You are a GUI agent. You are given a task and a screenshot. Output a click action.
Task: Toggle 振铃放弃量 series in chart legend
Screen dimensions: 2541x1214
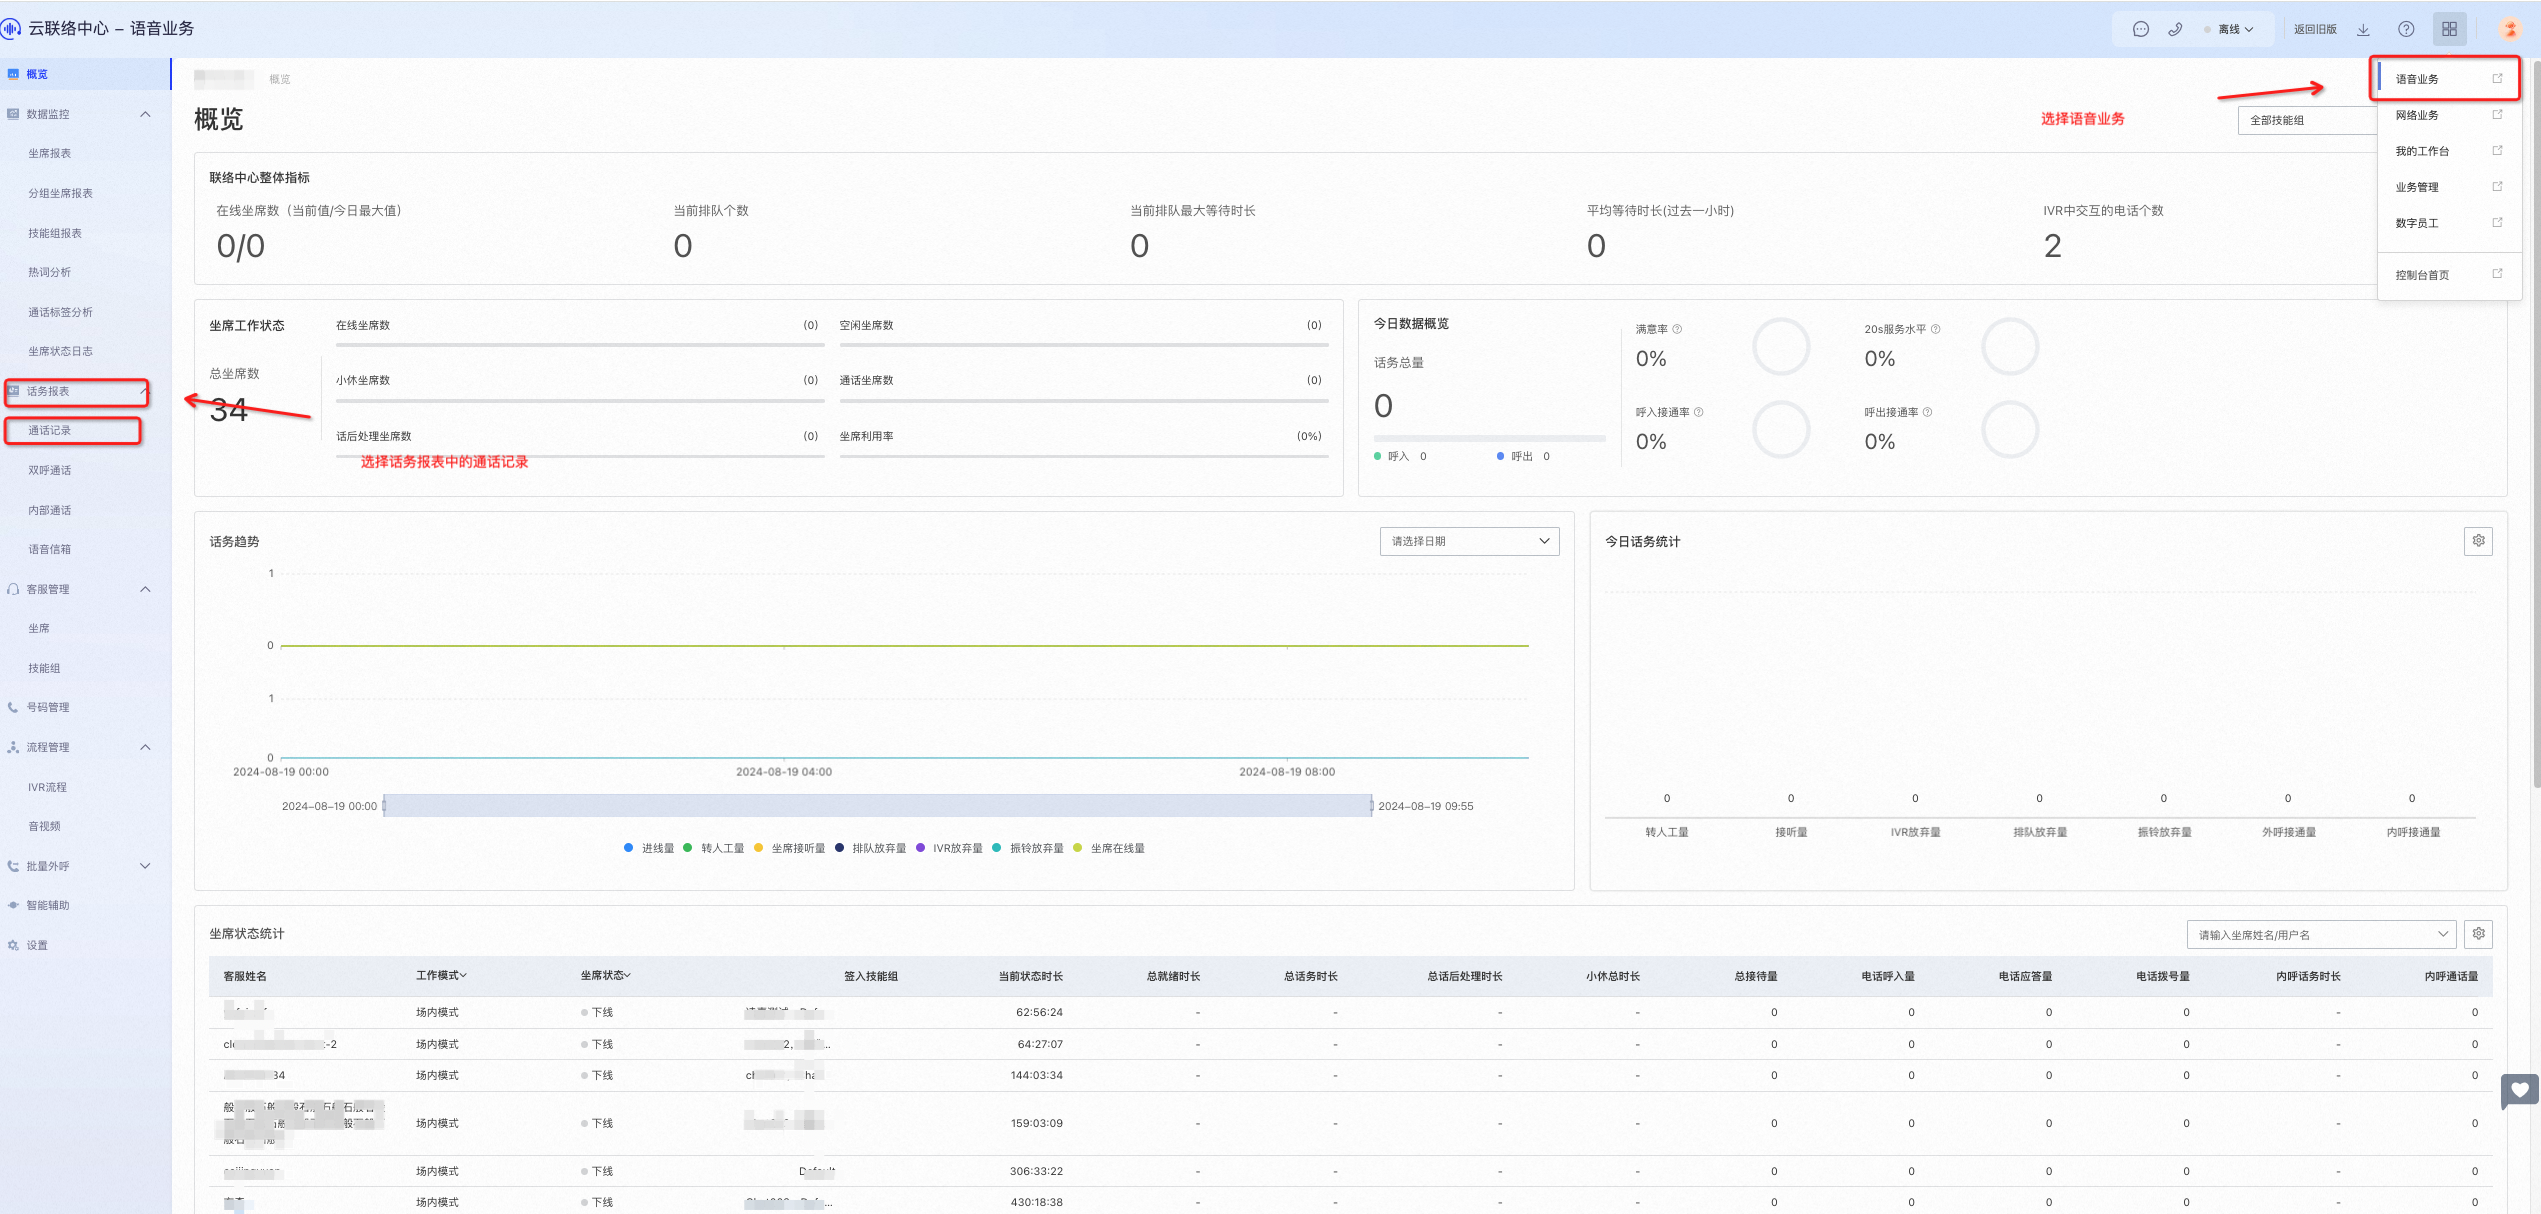point(1028,848)
